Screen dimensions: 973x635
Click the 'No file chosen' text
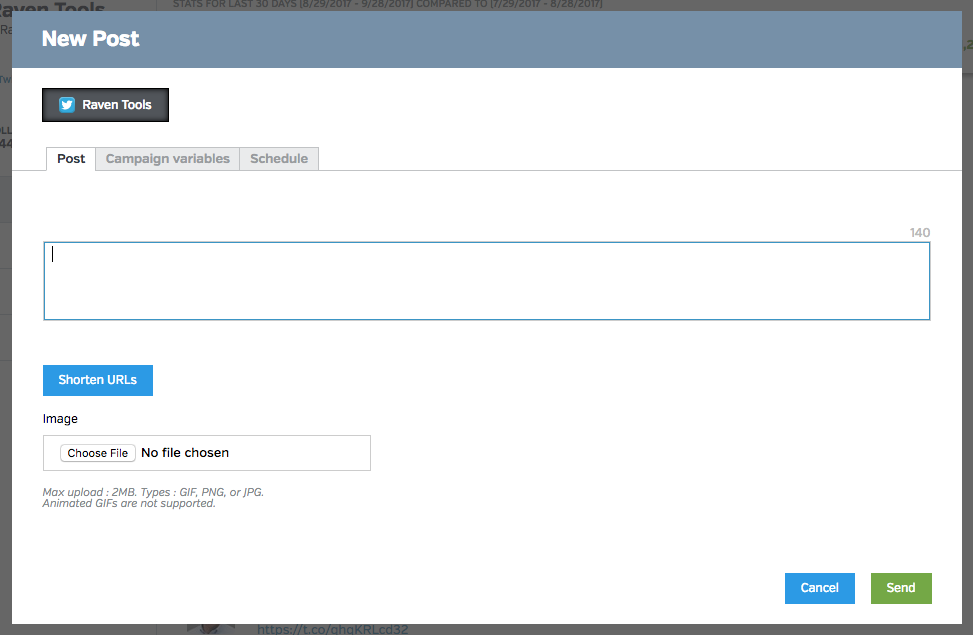click(185, 453)
